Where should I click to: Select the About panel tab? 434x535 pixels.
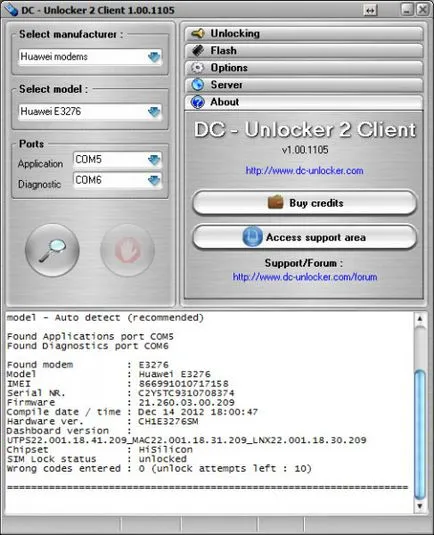[304, 102]
